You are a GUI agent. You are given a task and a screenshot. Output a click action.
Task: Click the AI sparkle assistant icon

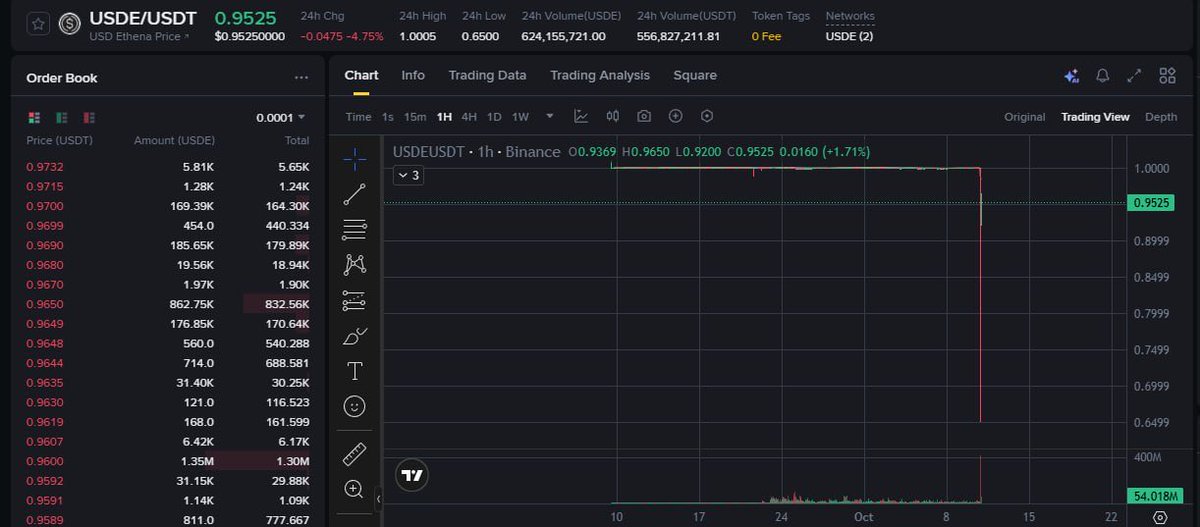(1071, 76)
